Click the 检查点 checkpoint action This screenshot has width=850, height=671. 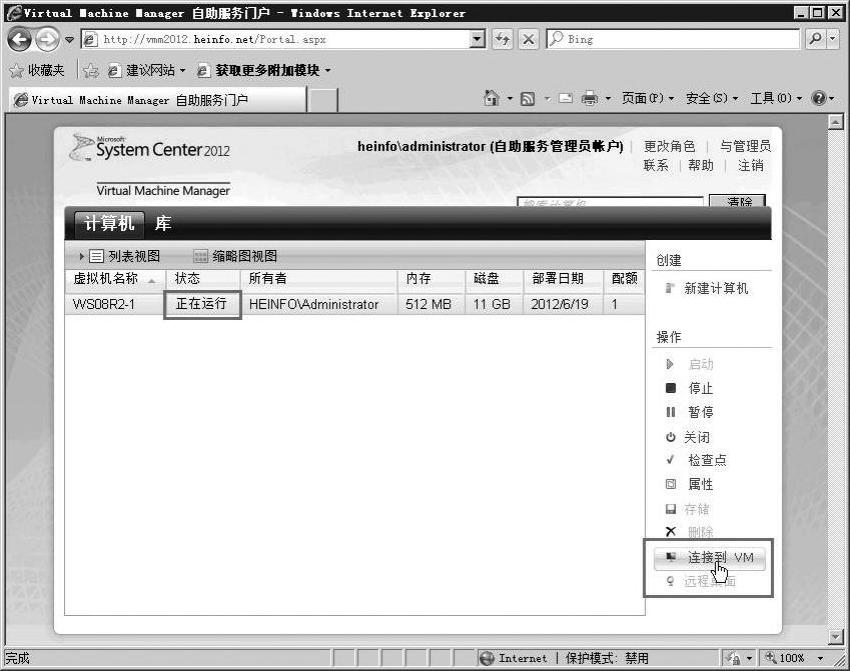pos(696,460)
